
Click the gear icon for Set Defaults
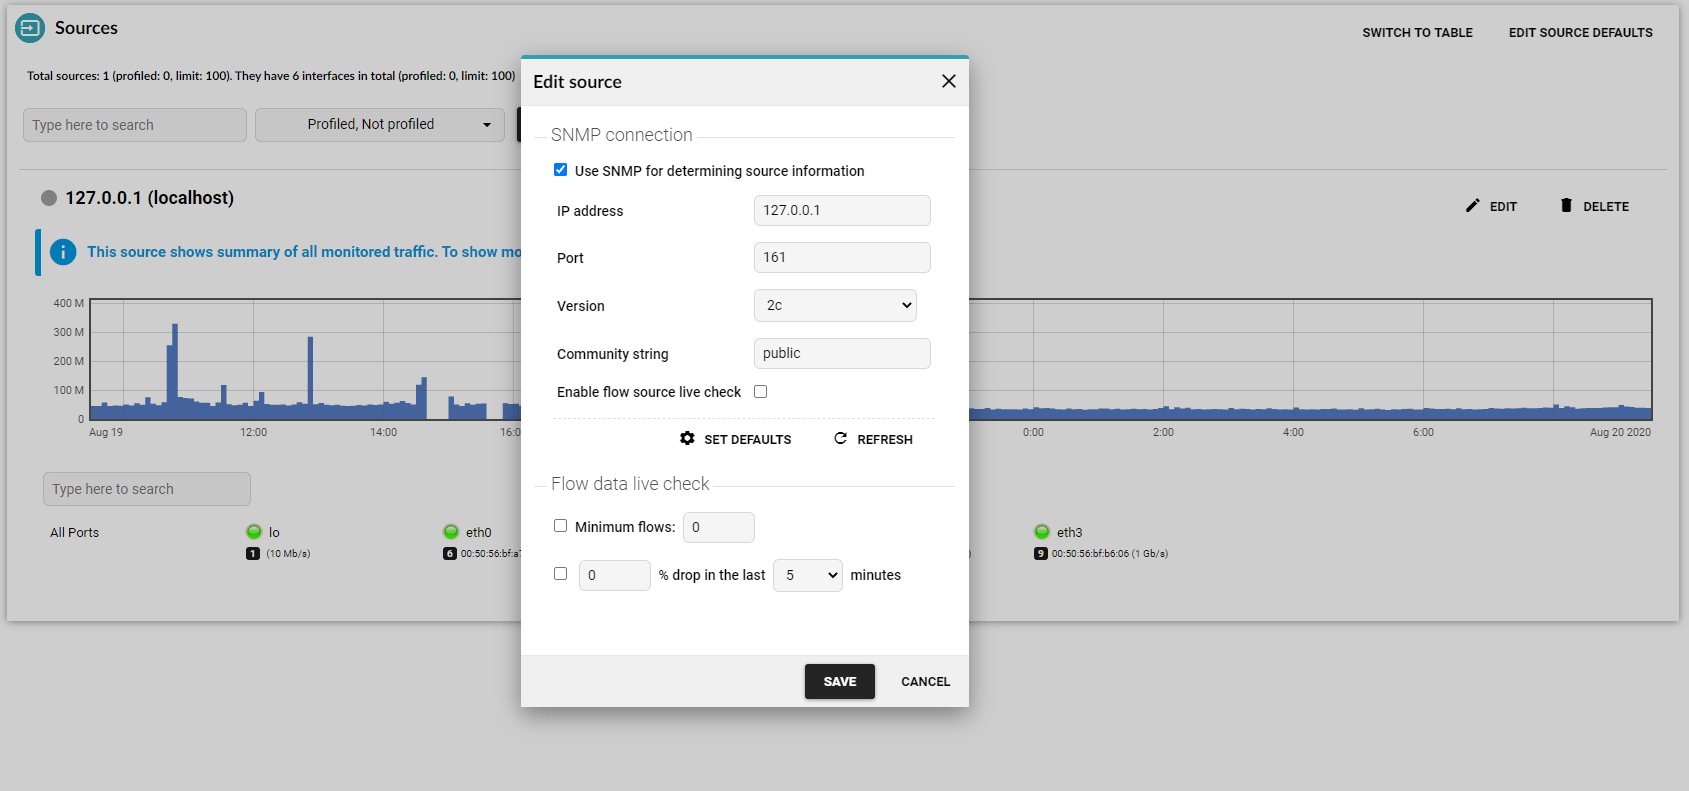point(687,439)
